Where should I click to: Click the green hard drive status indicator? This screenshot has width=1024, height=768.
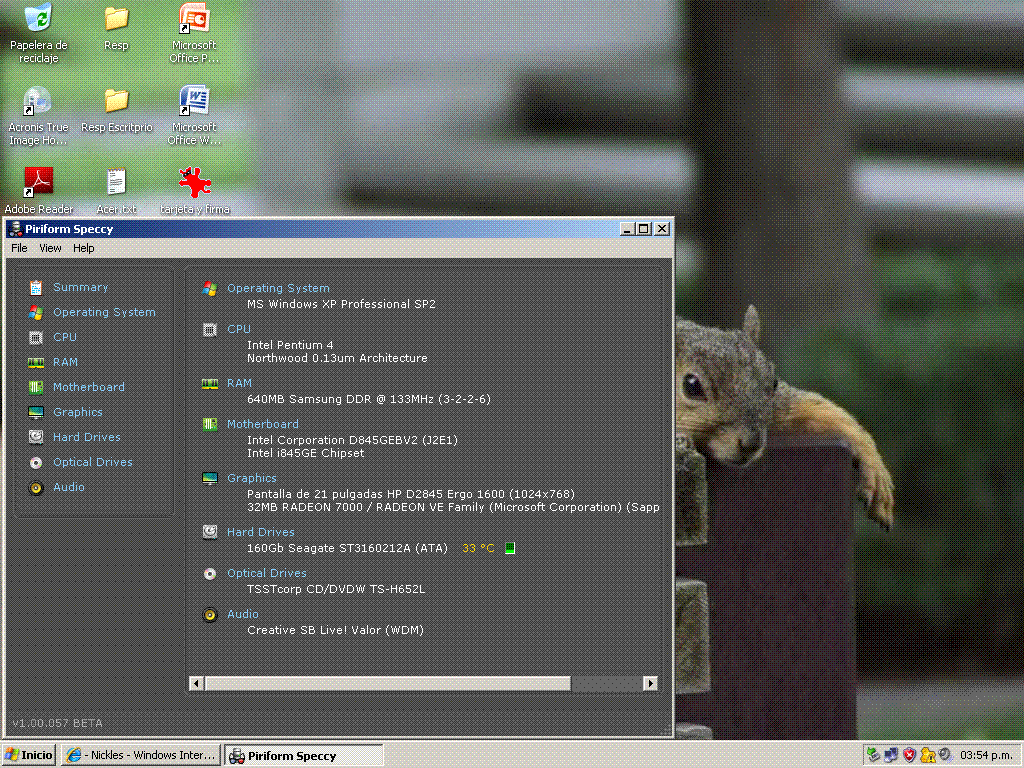click(x=510, y=548)
